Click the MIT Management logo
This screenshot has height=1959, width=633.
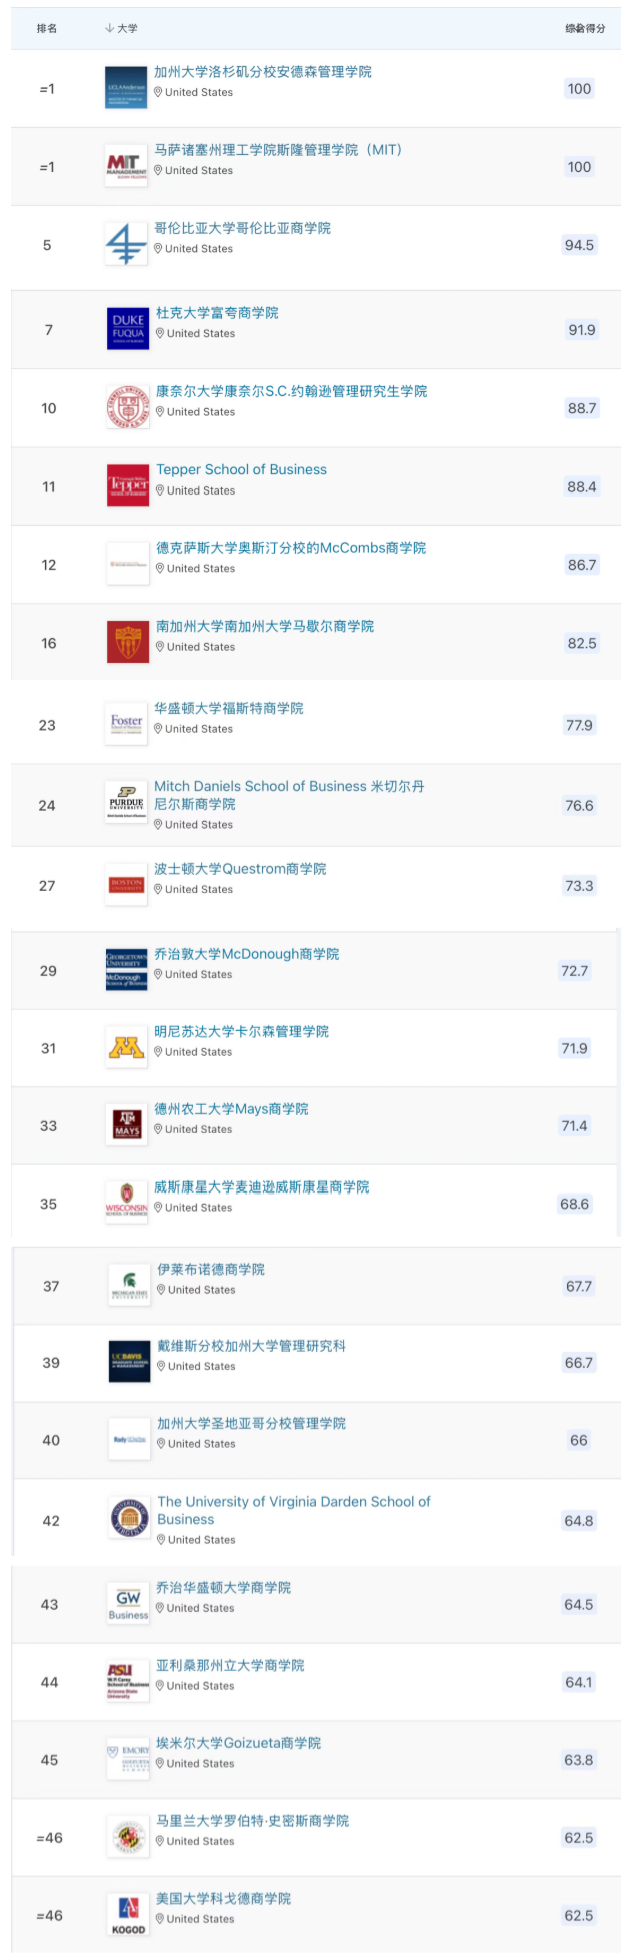(126, 166)
